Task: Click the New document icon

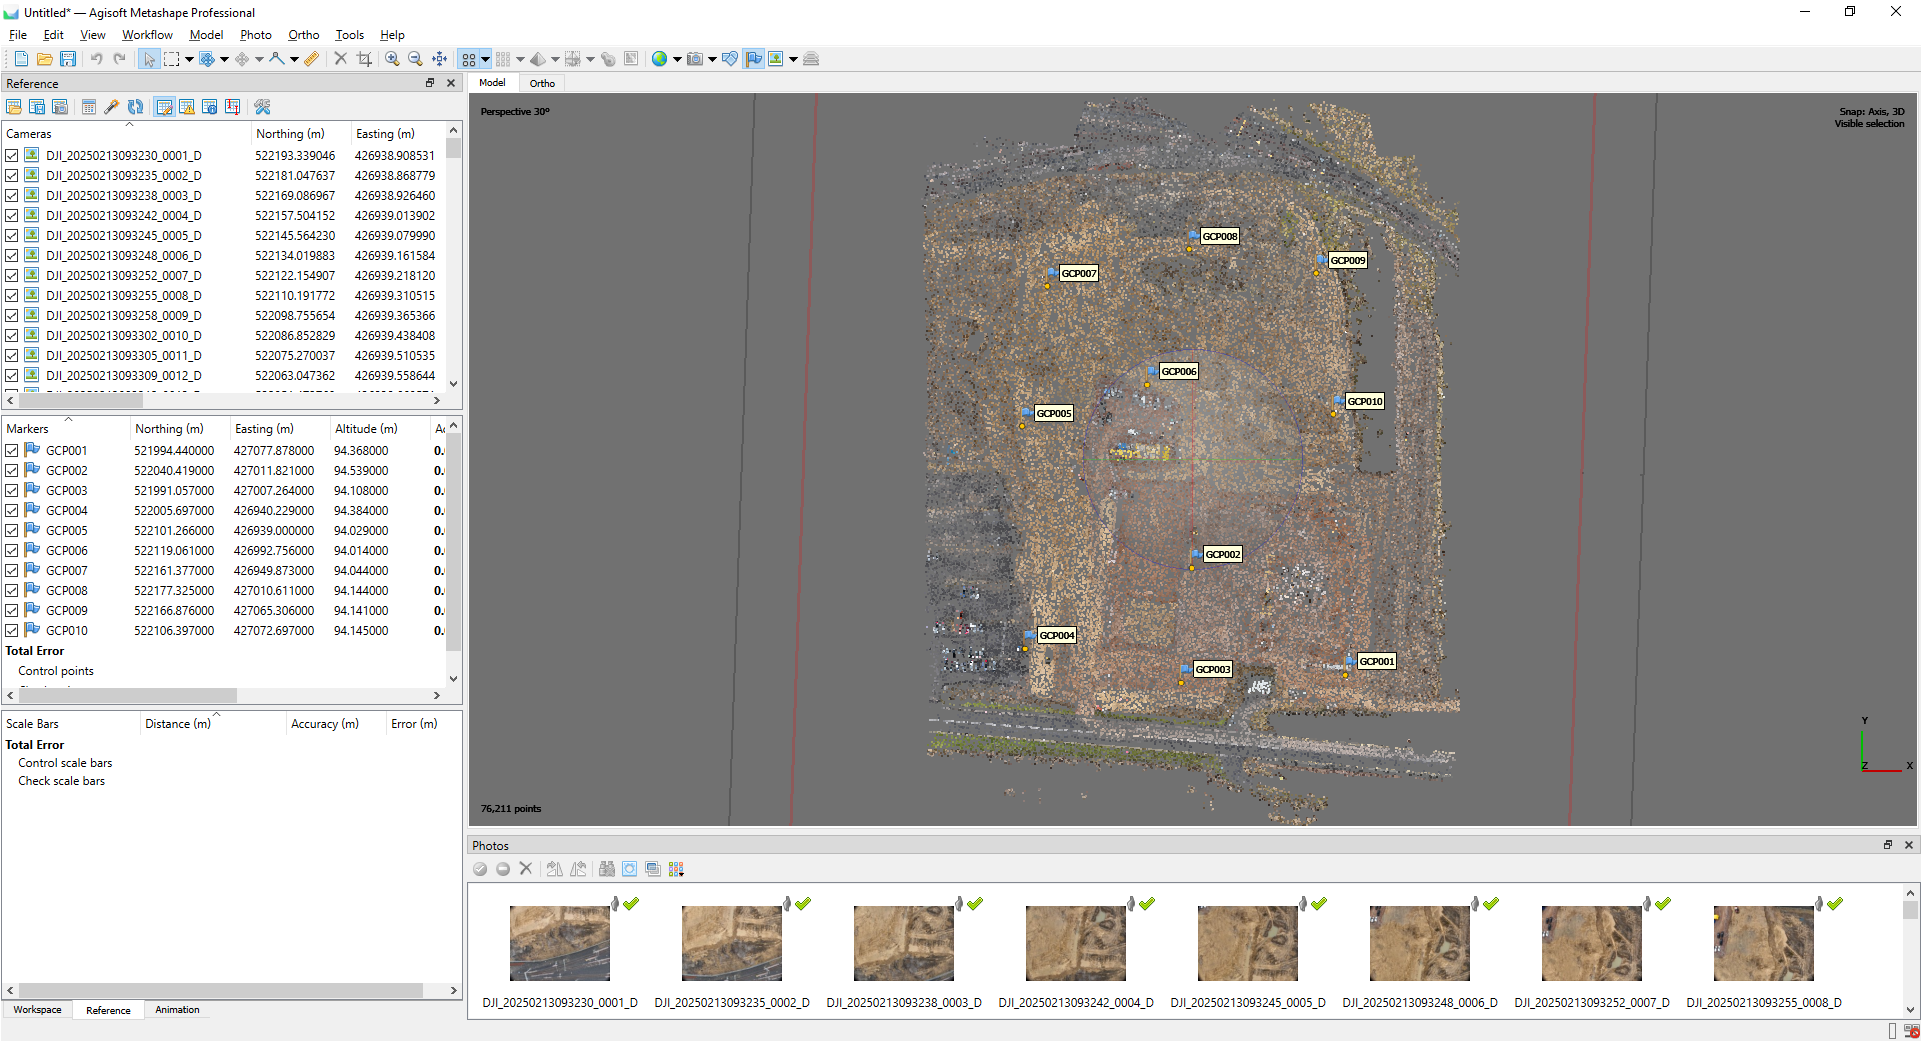Action: click(x=21, y=59)
